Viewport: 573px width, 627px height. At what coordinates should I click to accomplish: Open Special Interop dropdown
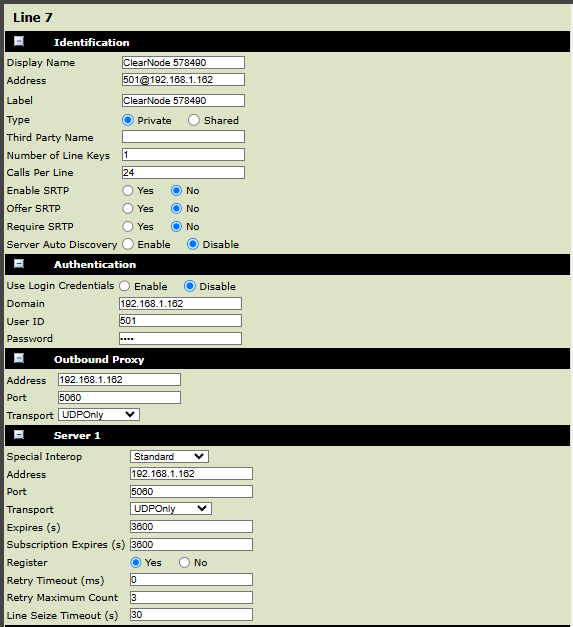(169, 456)
